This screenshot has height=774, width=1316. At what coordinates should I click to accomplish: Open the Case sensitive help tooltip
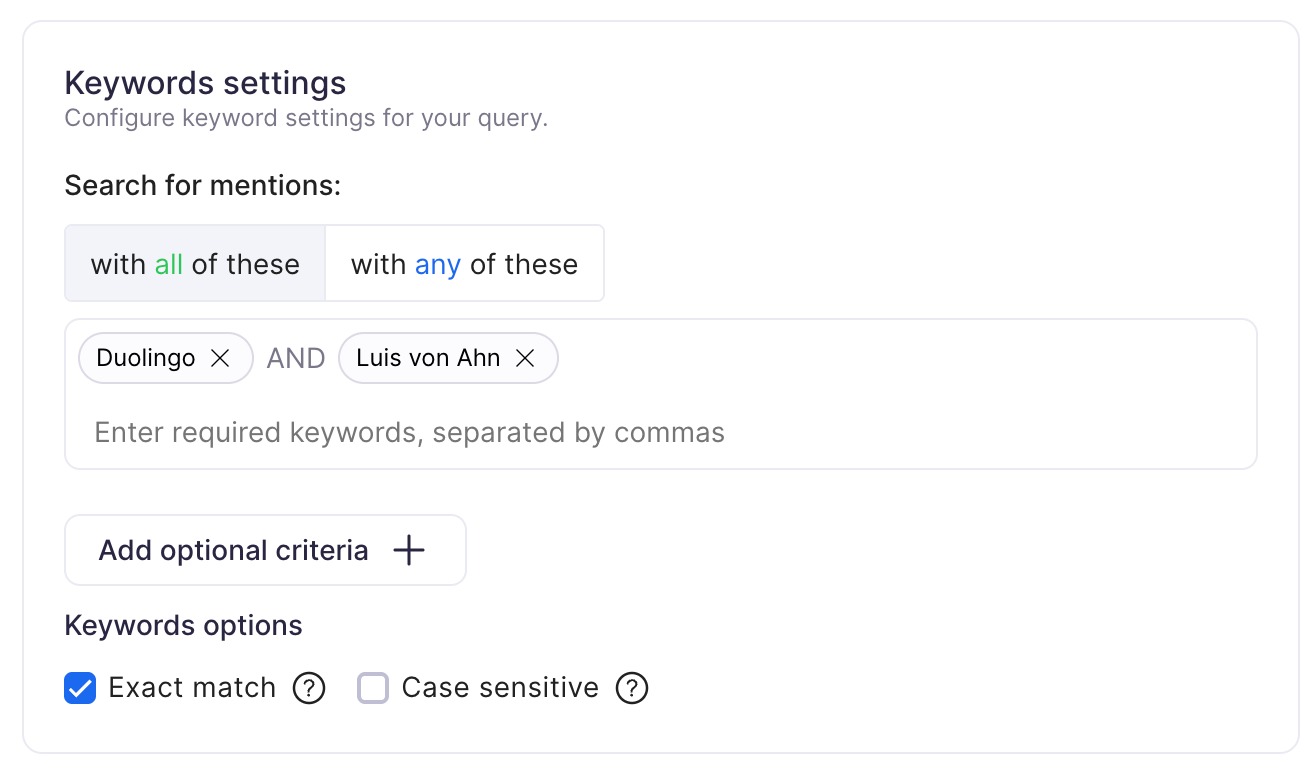click(x=632, y=687)
